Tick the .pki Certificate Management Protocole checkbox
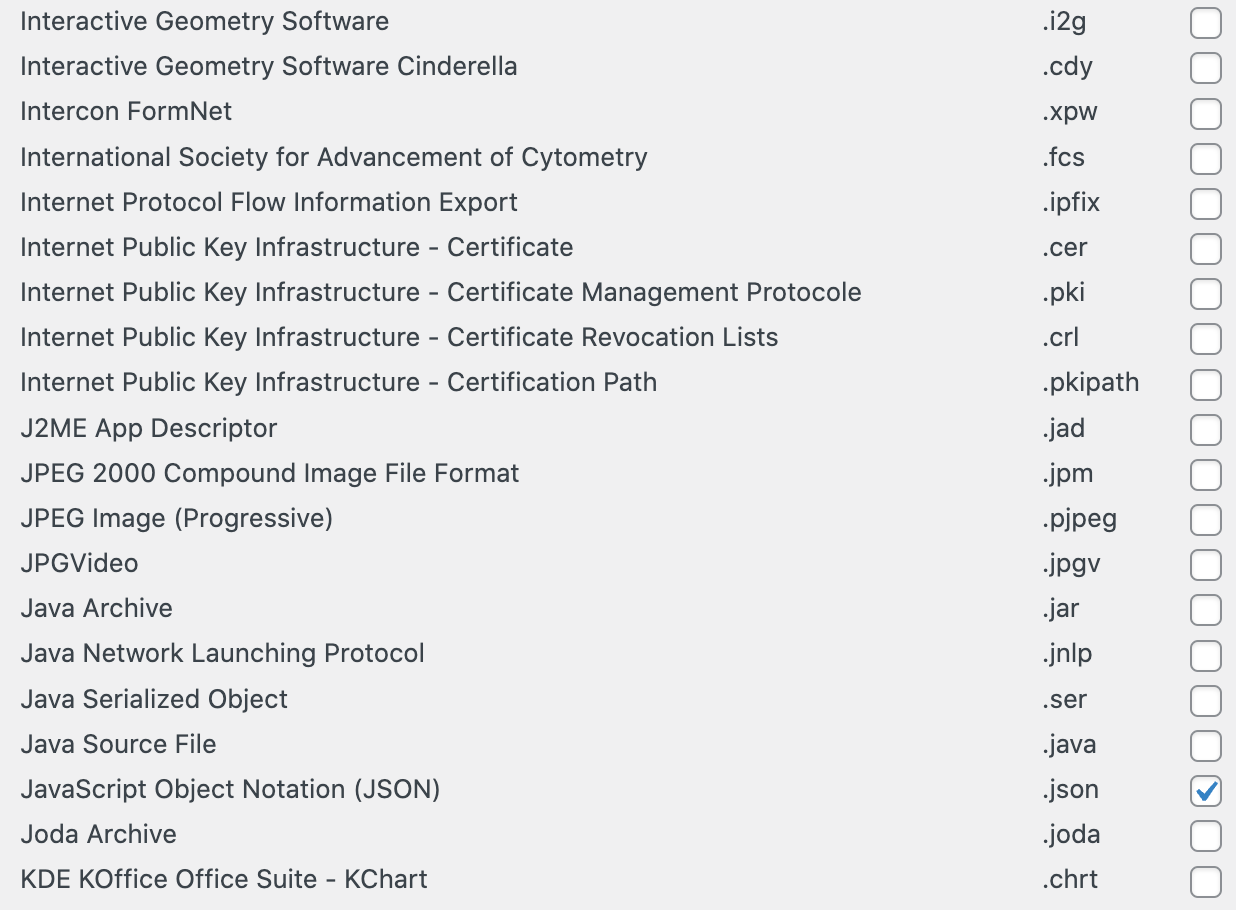This screenshot has height=910, width=1236. tap(1206, 293)
